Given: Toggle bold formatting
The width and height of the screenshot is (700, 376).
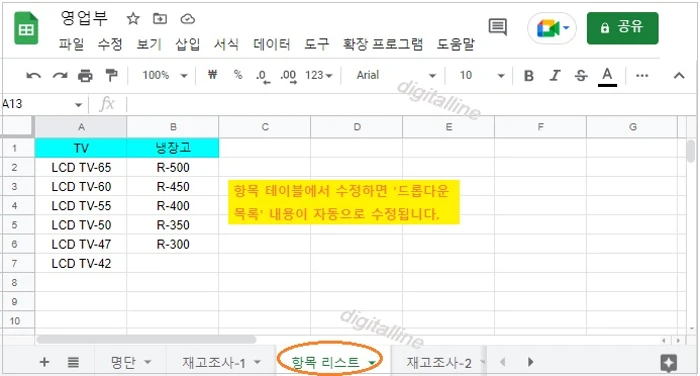Looking at the screenshot, I should point(529,75).
